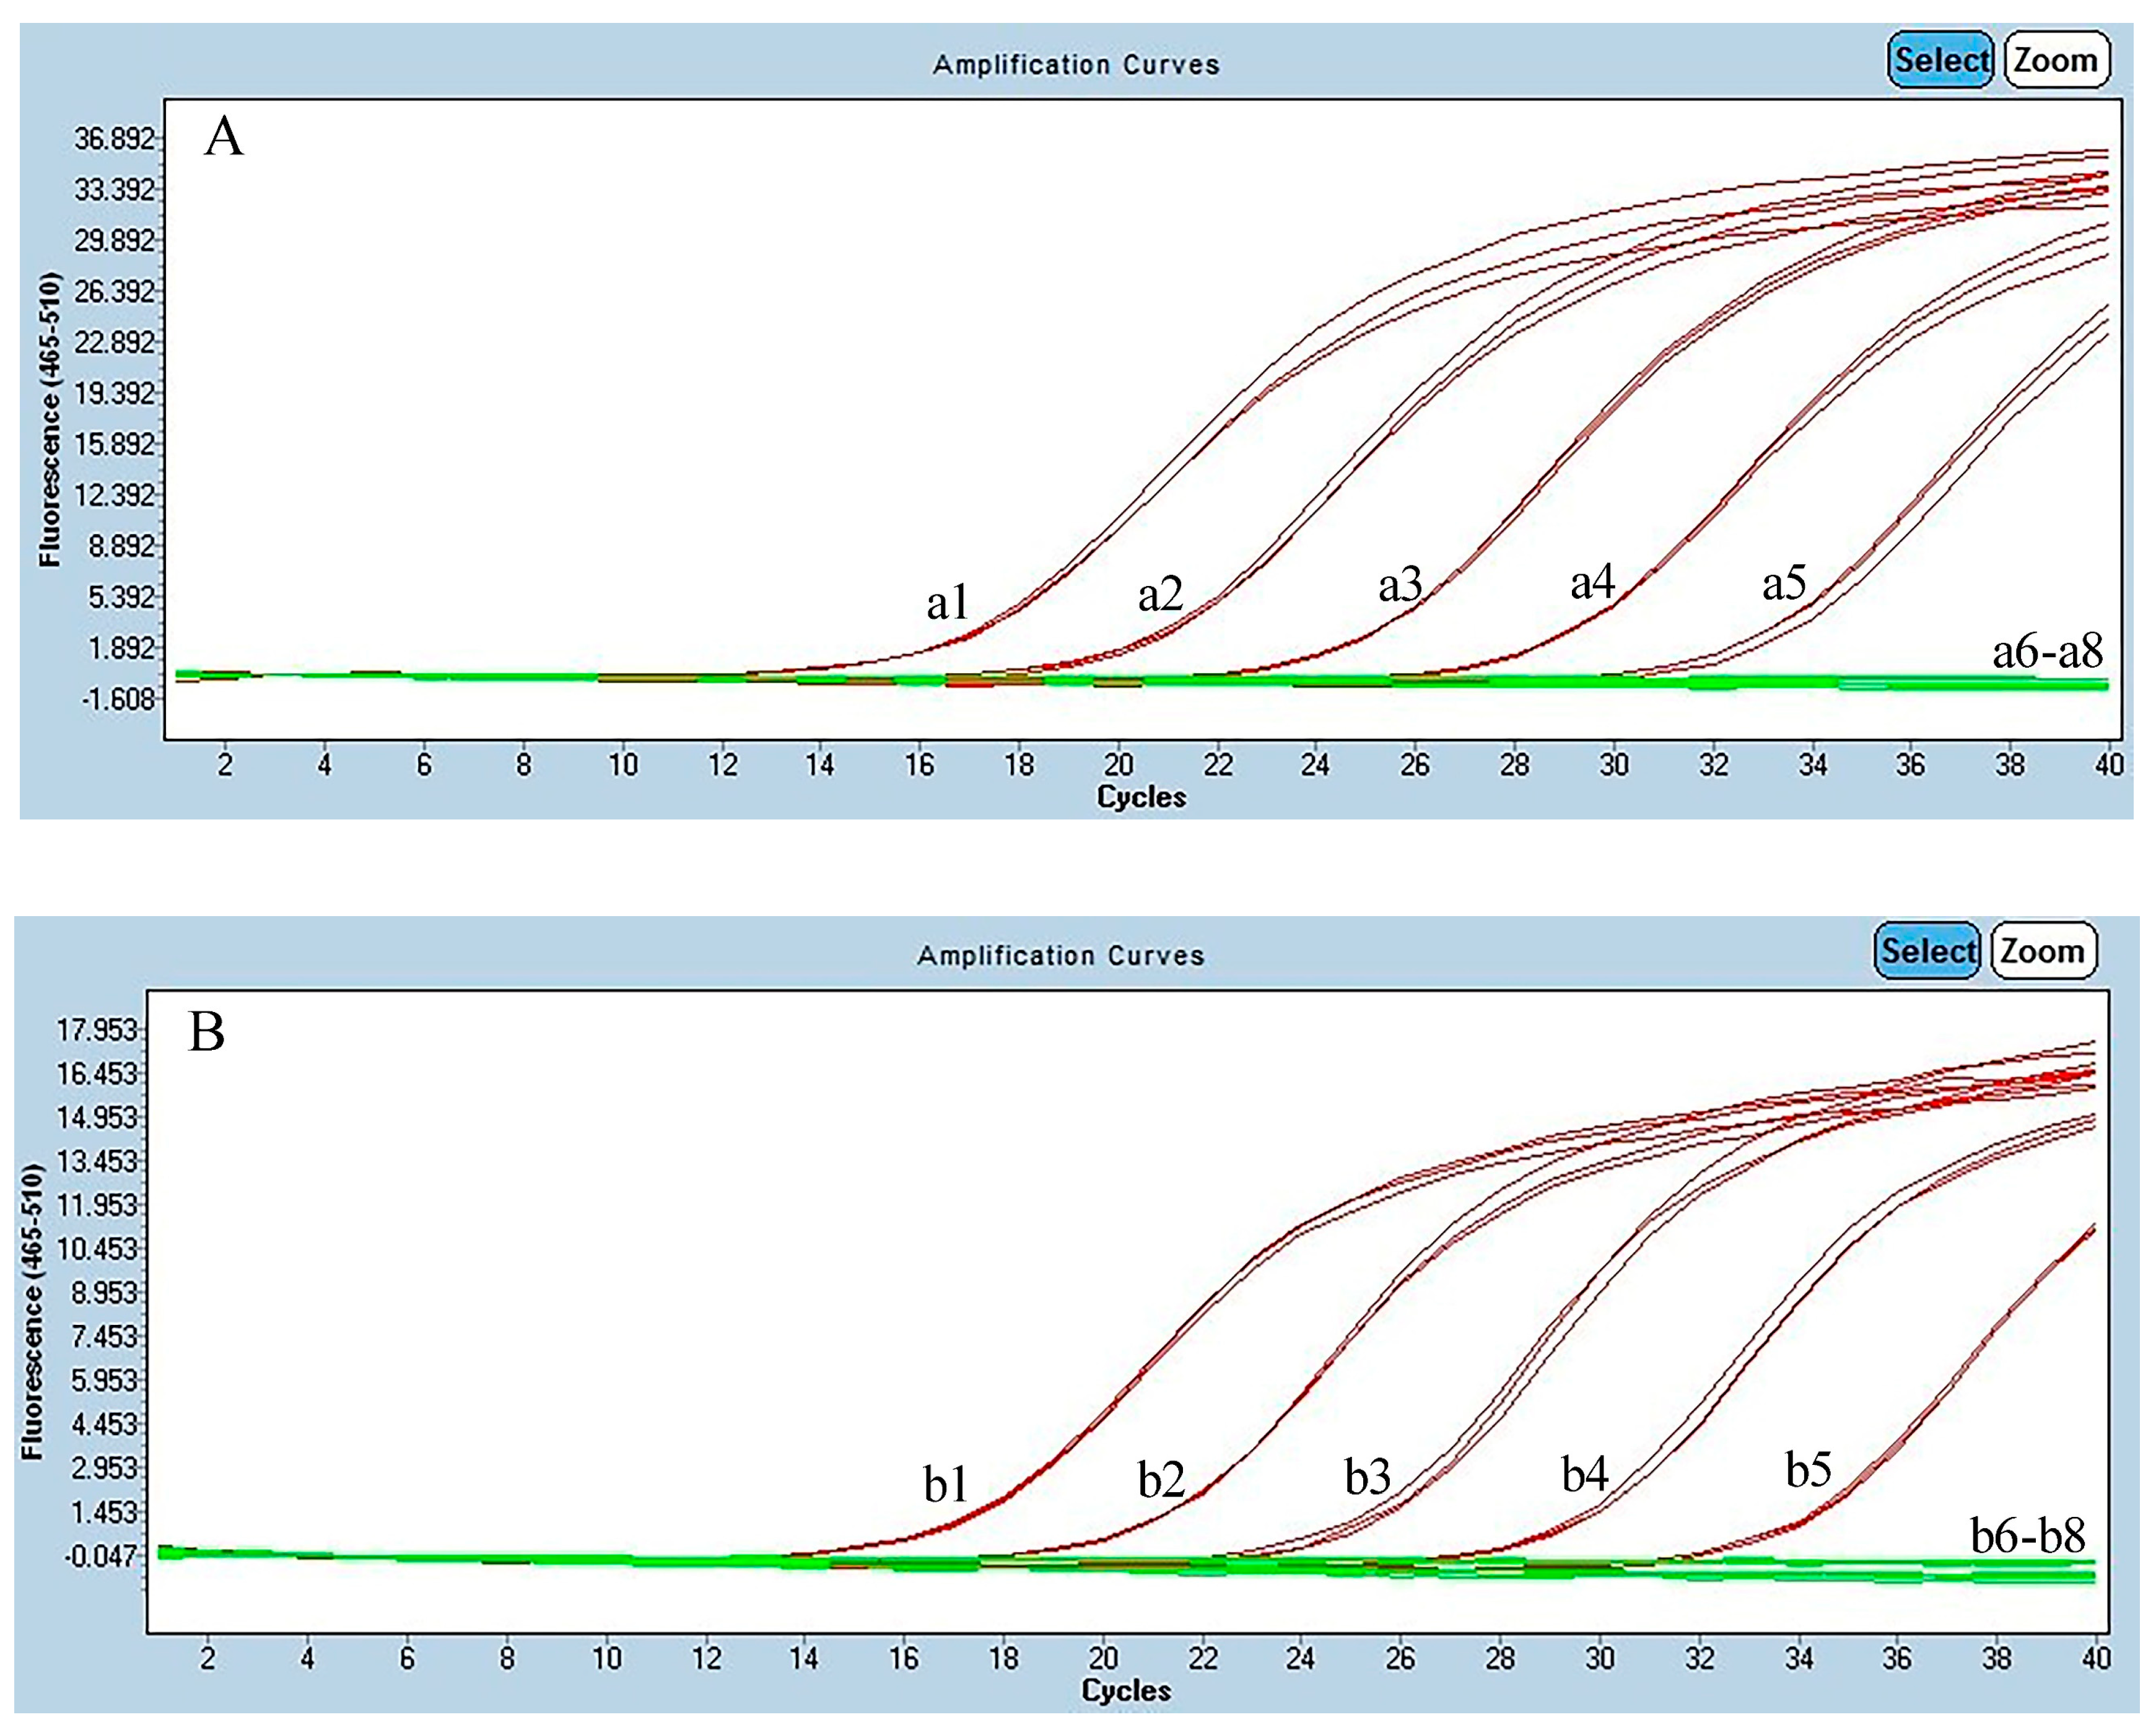
Task: Click the a6-a8 curve label
Action: pos(2048,651)
